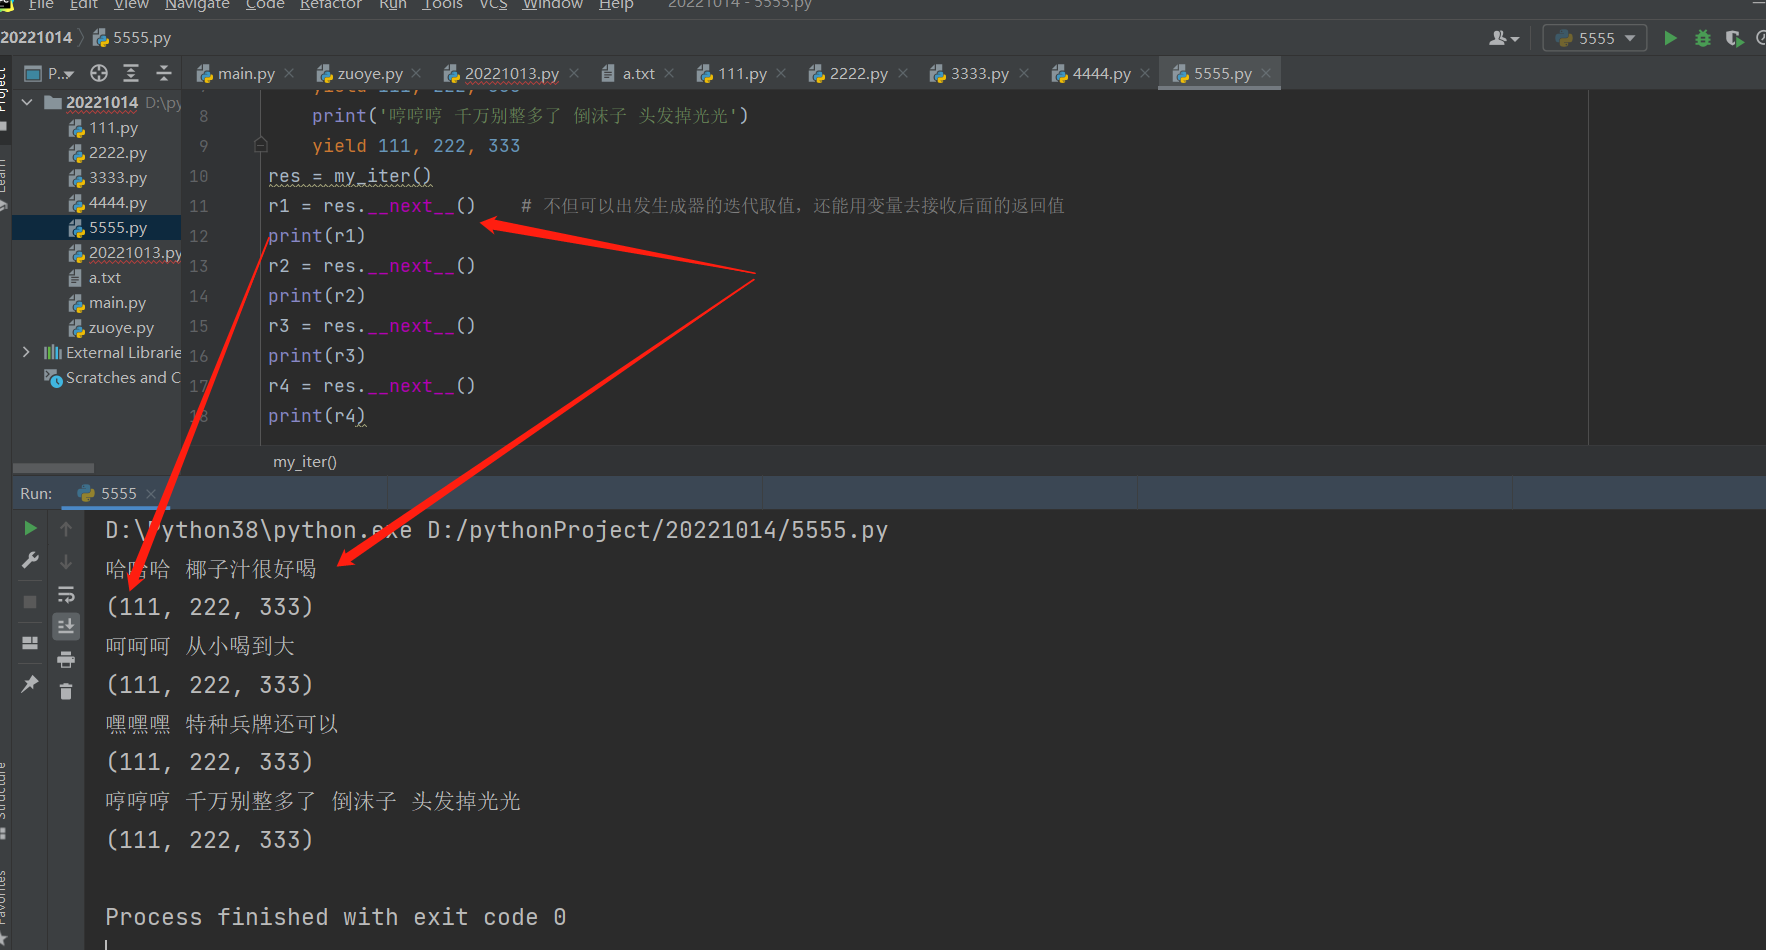Click the Expand All icon in Project panel
The width and height of the screenshot is (1766, 950).
(131, 73)
